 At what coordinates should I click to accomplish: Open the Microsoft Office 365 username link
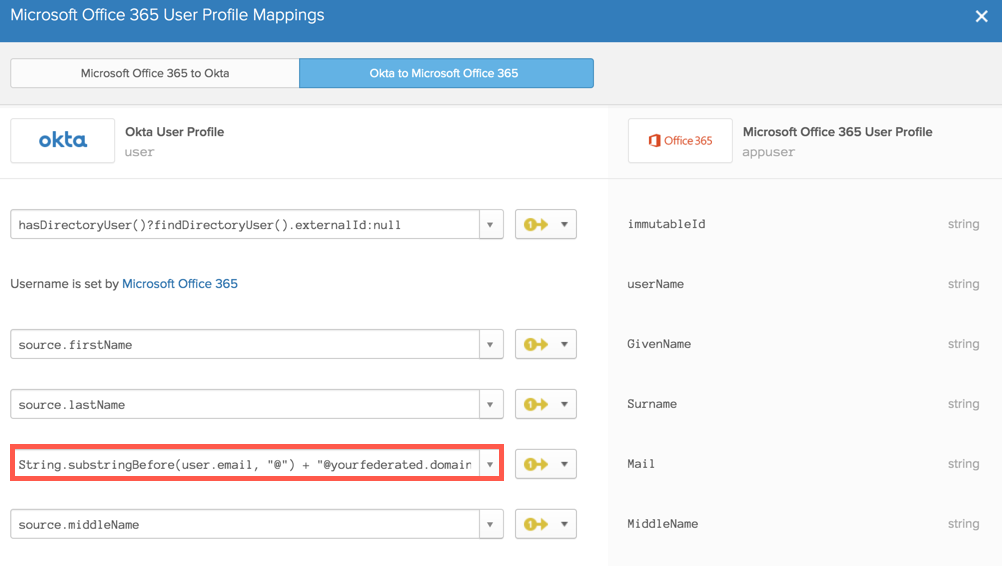coord(180,284)
